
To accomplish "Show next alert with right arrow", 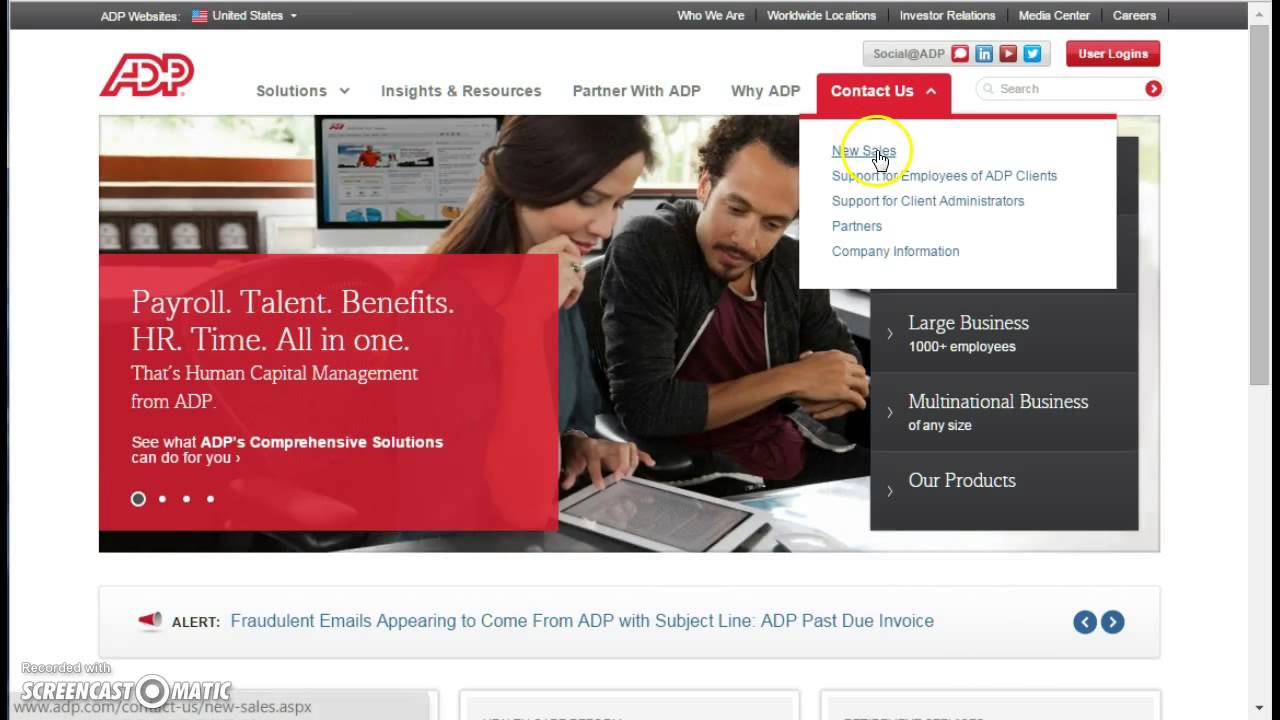I will click(1112, 622).
